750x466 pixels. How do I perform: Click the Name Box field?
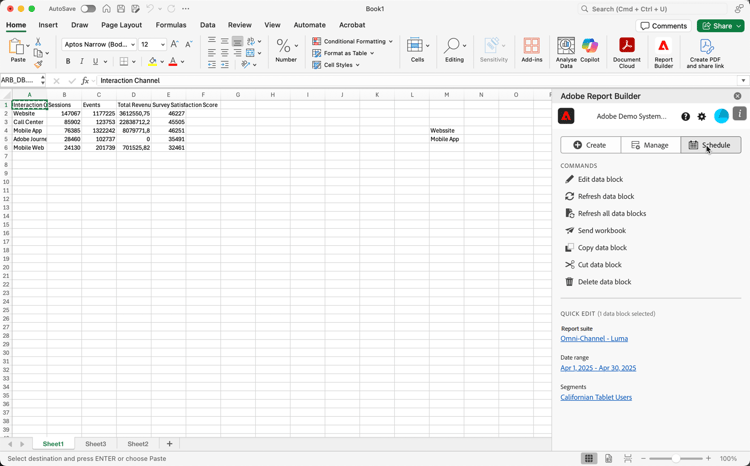[20, 80]
